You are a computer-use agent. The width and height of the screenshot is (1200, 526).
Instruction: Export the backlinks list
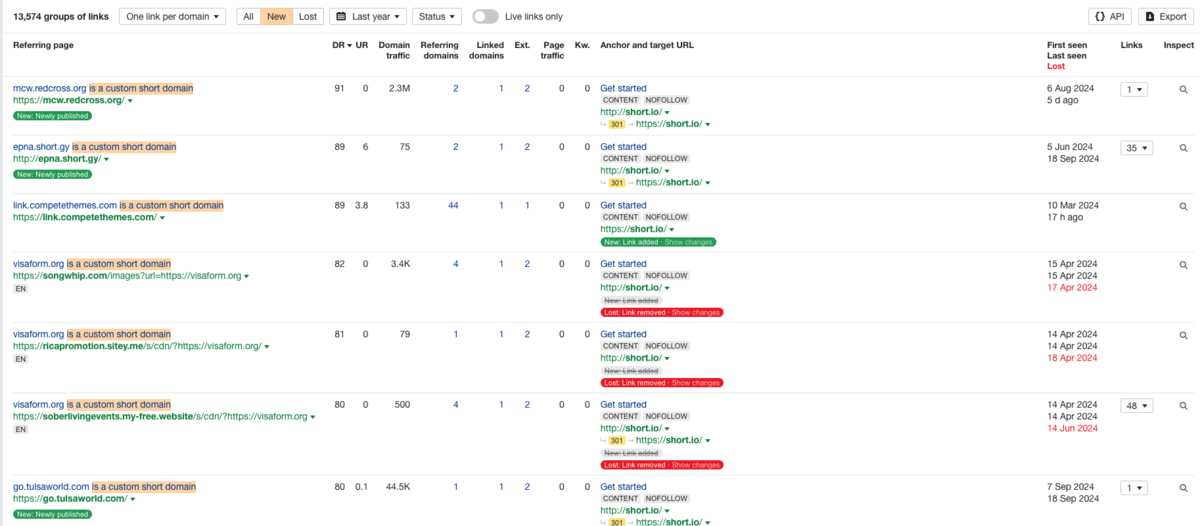pos(1164,17)
